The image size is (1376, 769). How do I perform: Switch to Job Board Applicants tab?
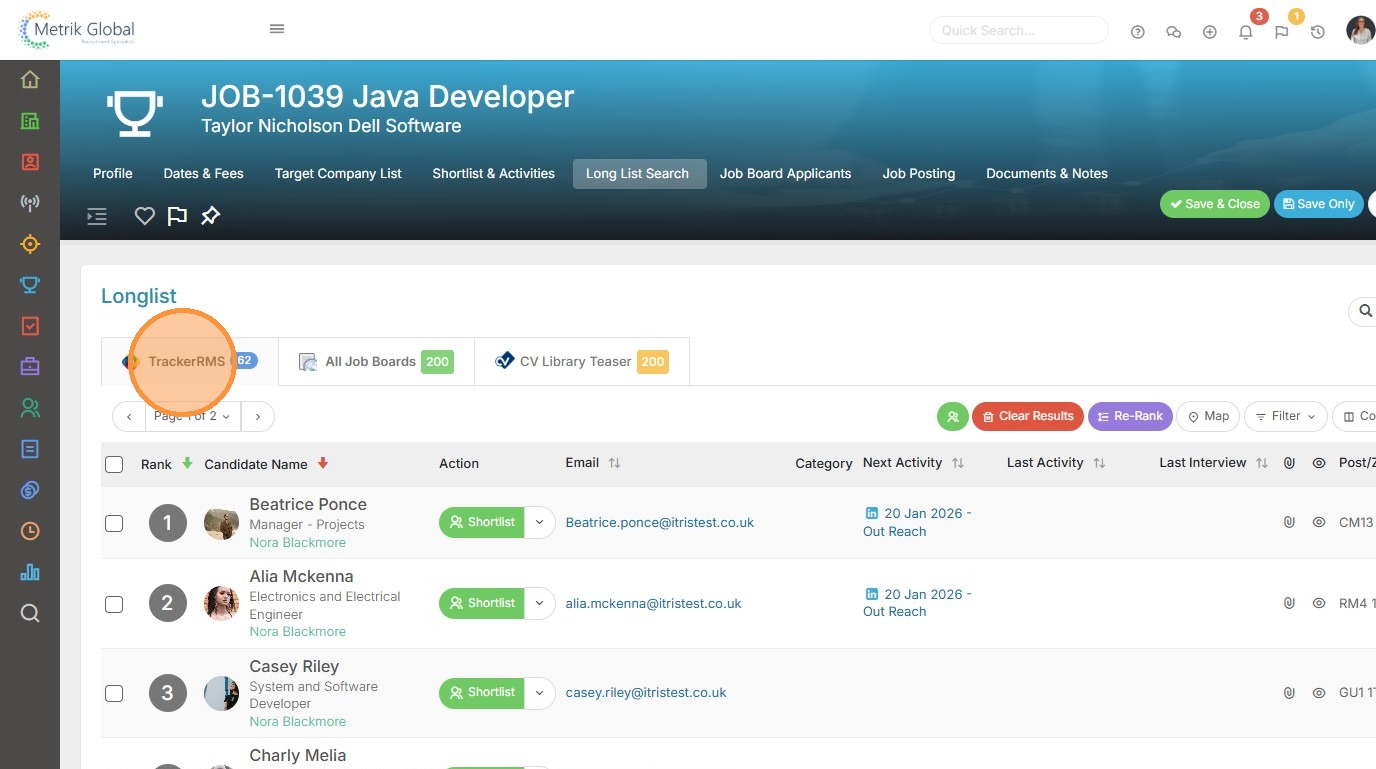[x=785, y=173]
